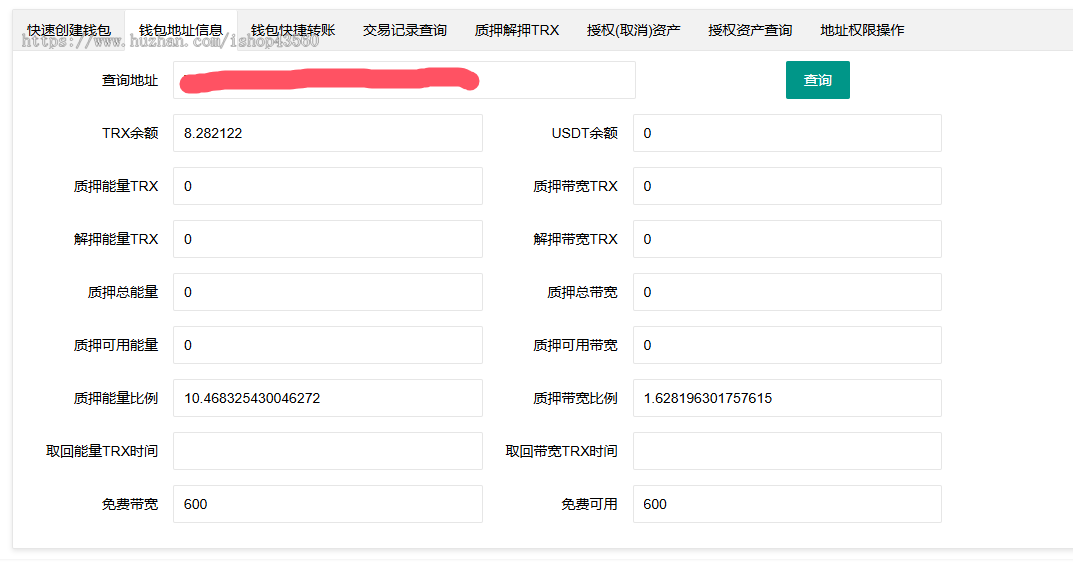Click the empty 取回带宽TRX时间 field
The height and width of the screenshot is (582, 1073).
coord(787,451)
